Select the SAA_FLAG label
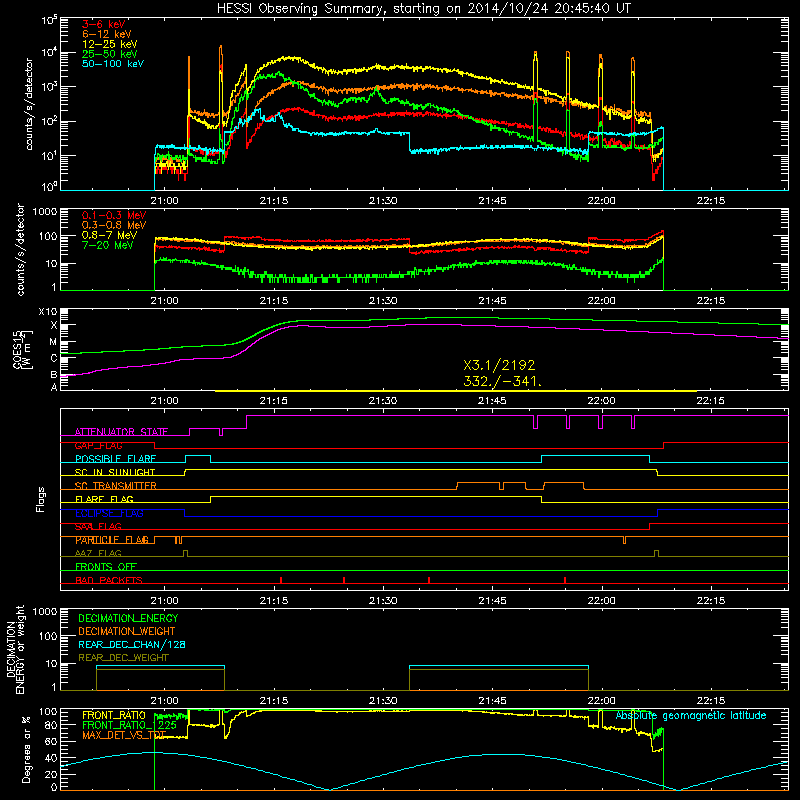This screenshot has height=800, width=800. pyautogui.click(x=98, y=527)
